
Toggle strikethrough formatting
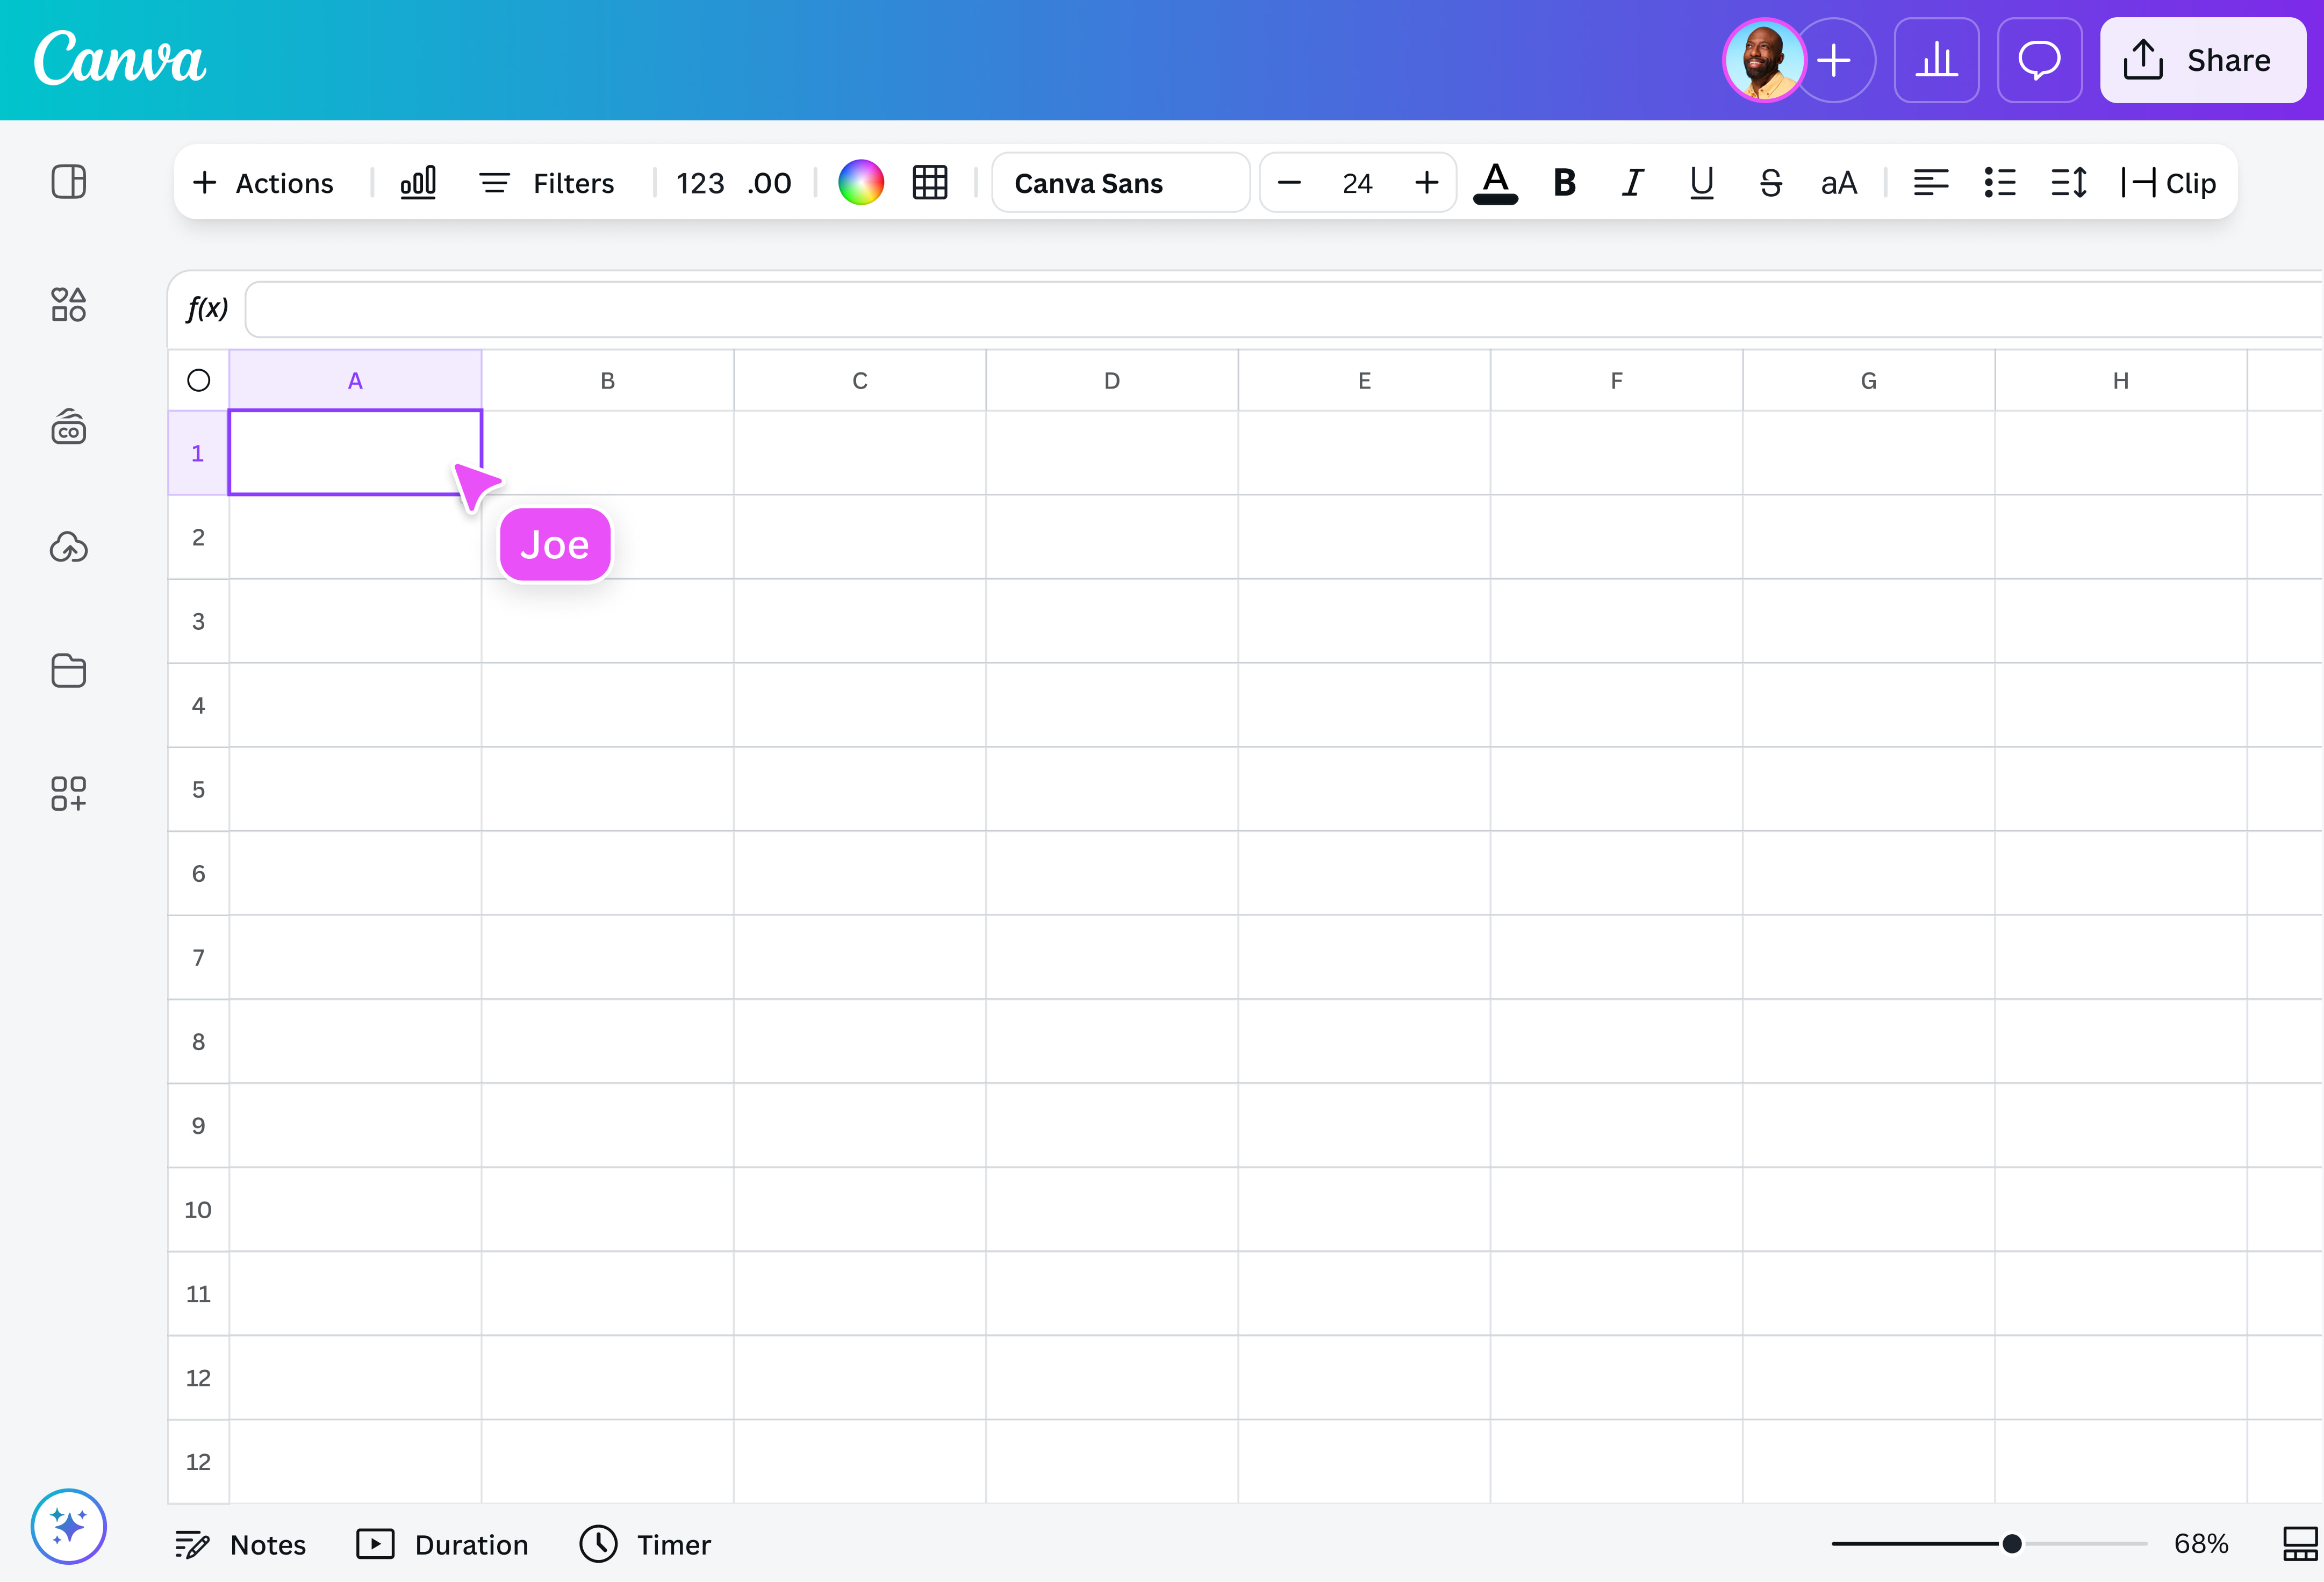click(x=1770, y=182)
